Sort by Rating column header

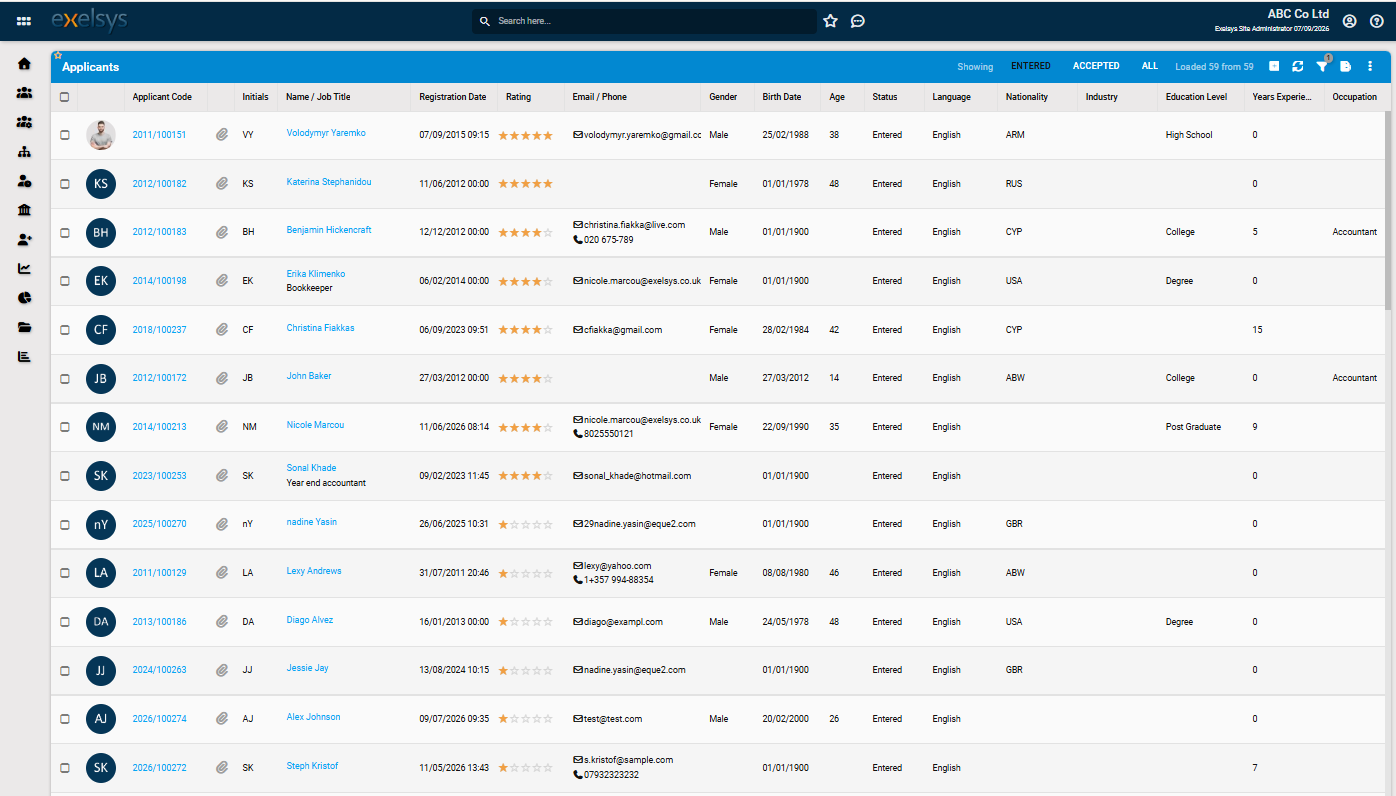coord(519,97)
